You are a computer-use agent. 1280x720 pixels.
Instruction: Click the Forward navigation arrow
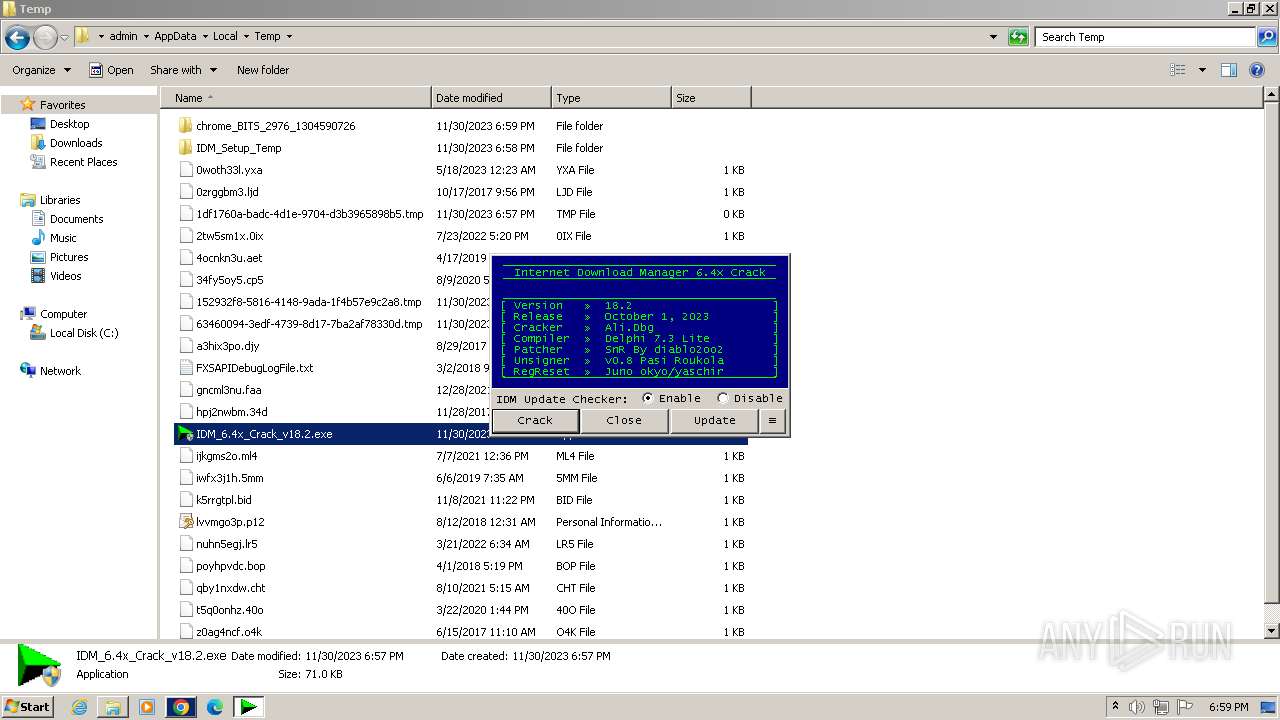click(x=45, y=37)
